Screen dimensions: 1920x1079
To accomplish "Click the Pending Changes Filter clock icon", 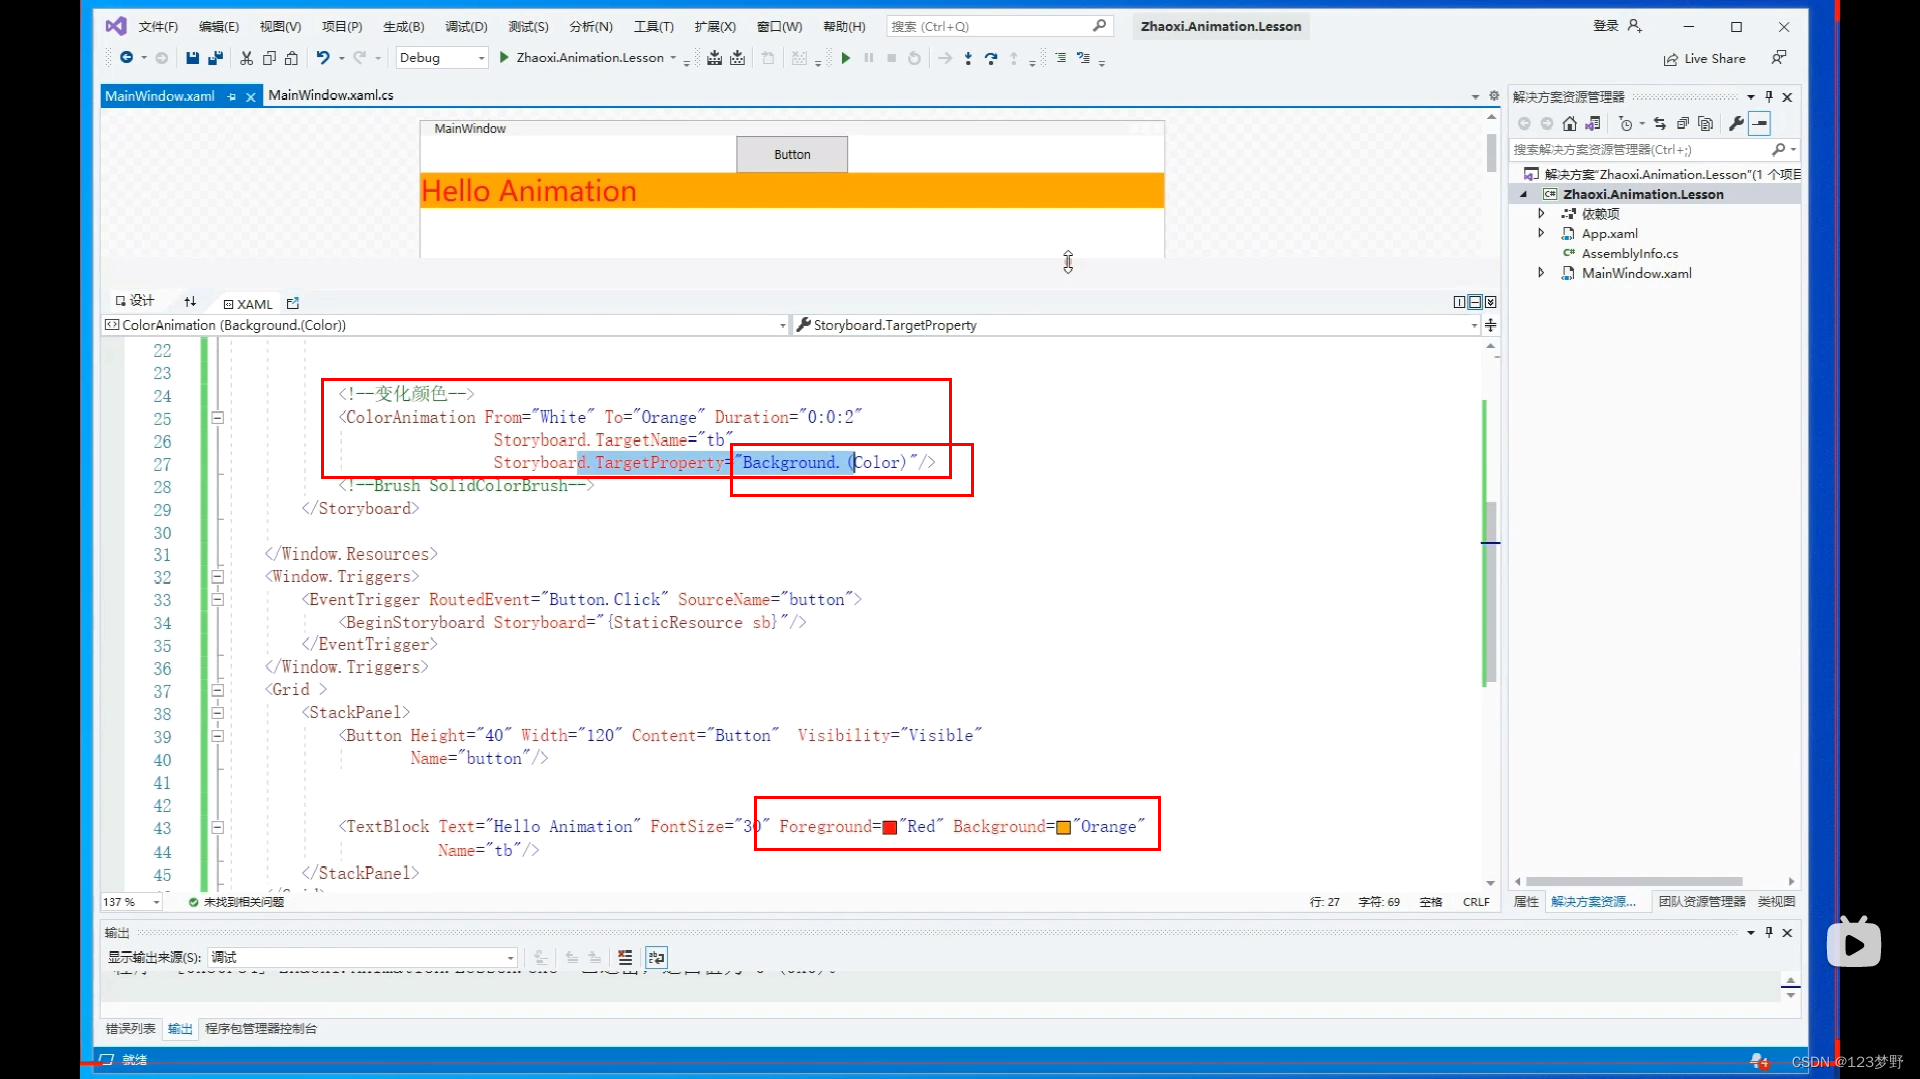I will (1626, 124).
